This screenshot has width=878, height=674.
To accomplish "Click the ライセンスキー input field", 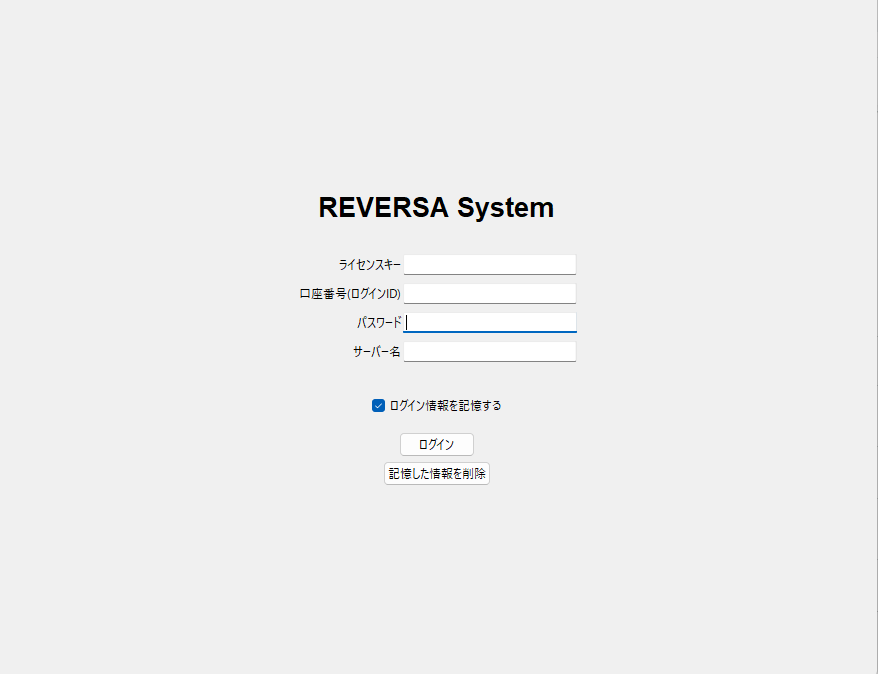I will [x=489, y=265].
